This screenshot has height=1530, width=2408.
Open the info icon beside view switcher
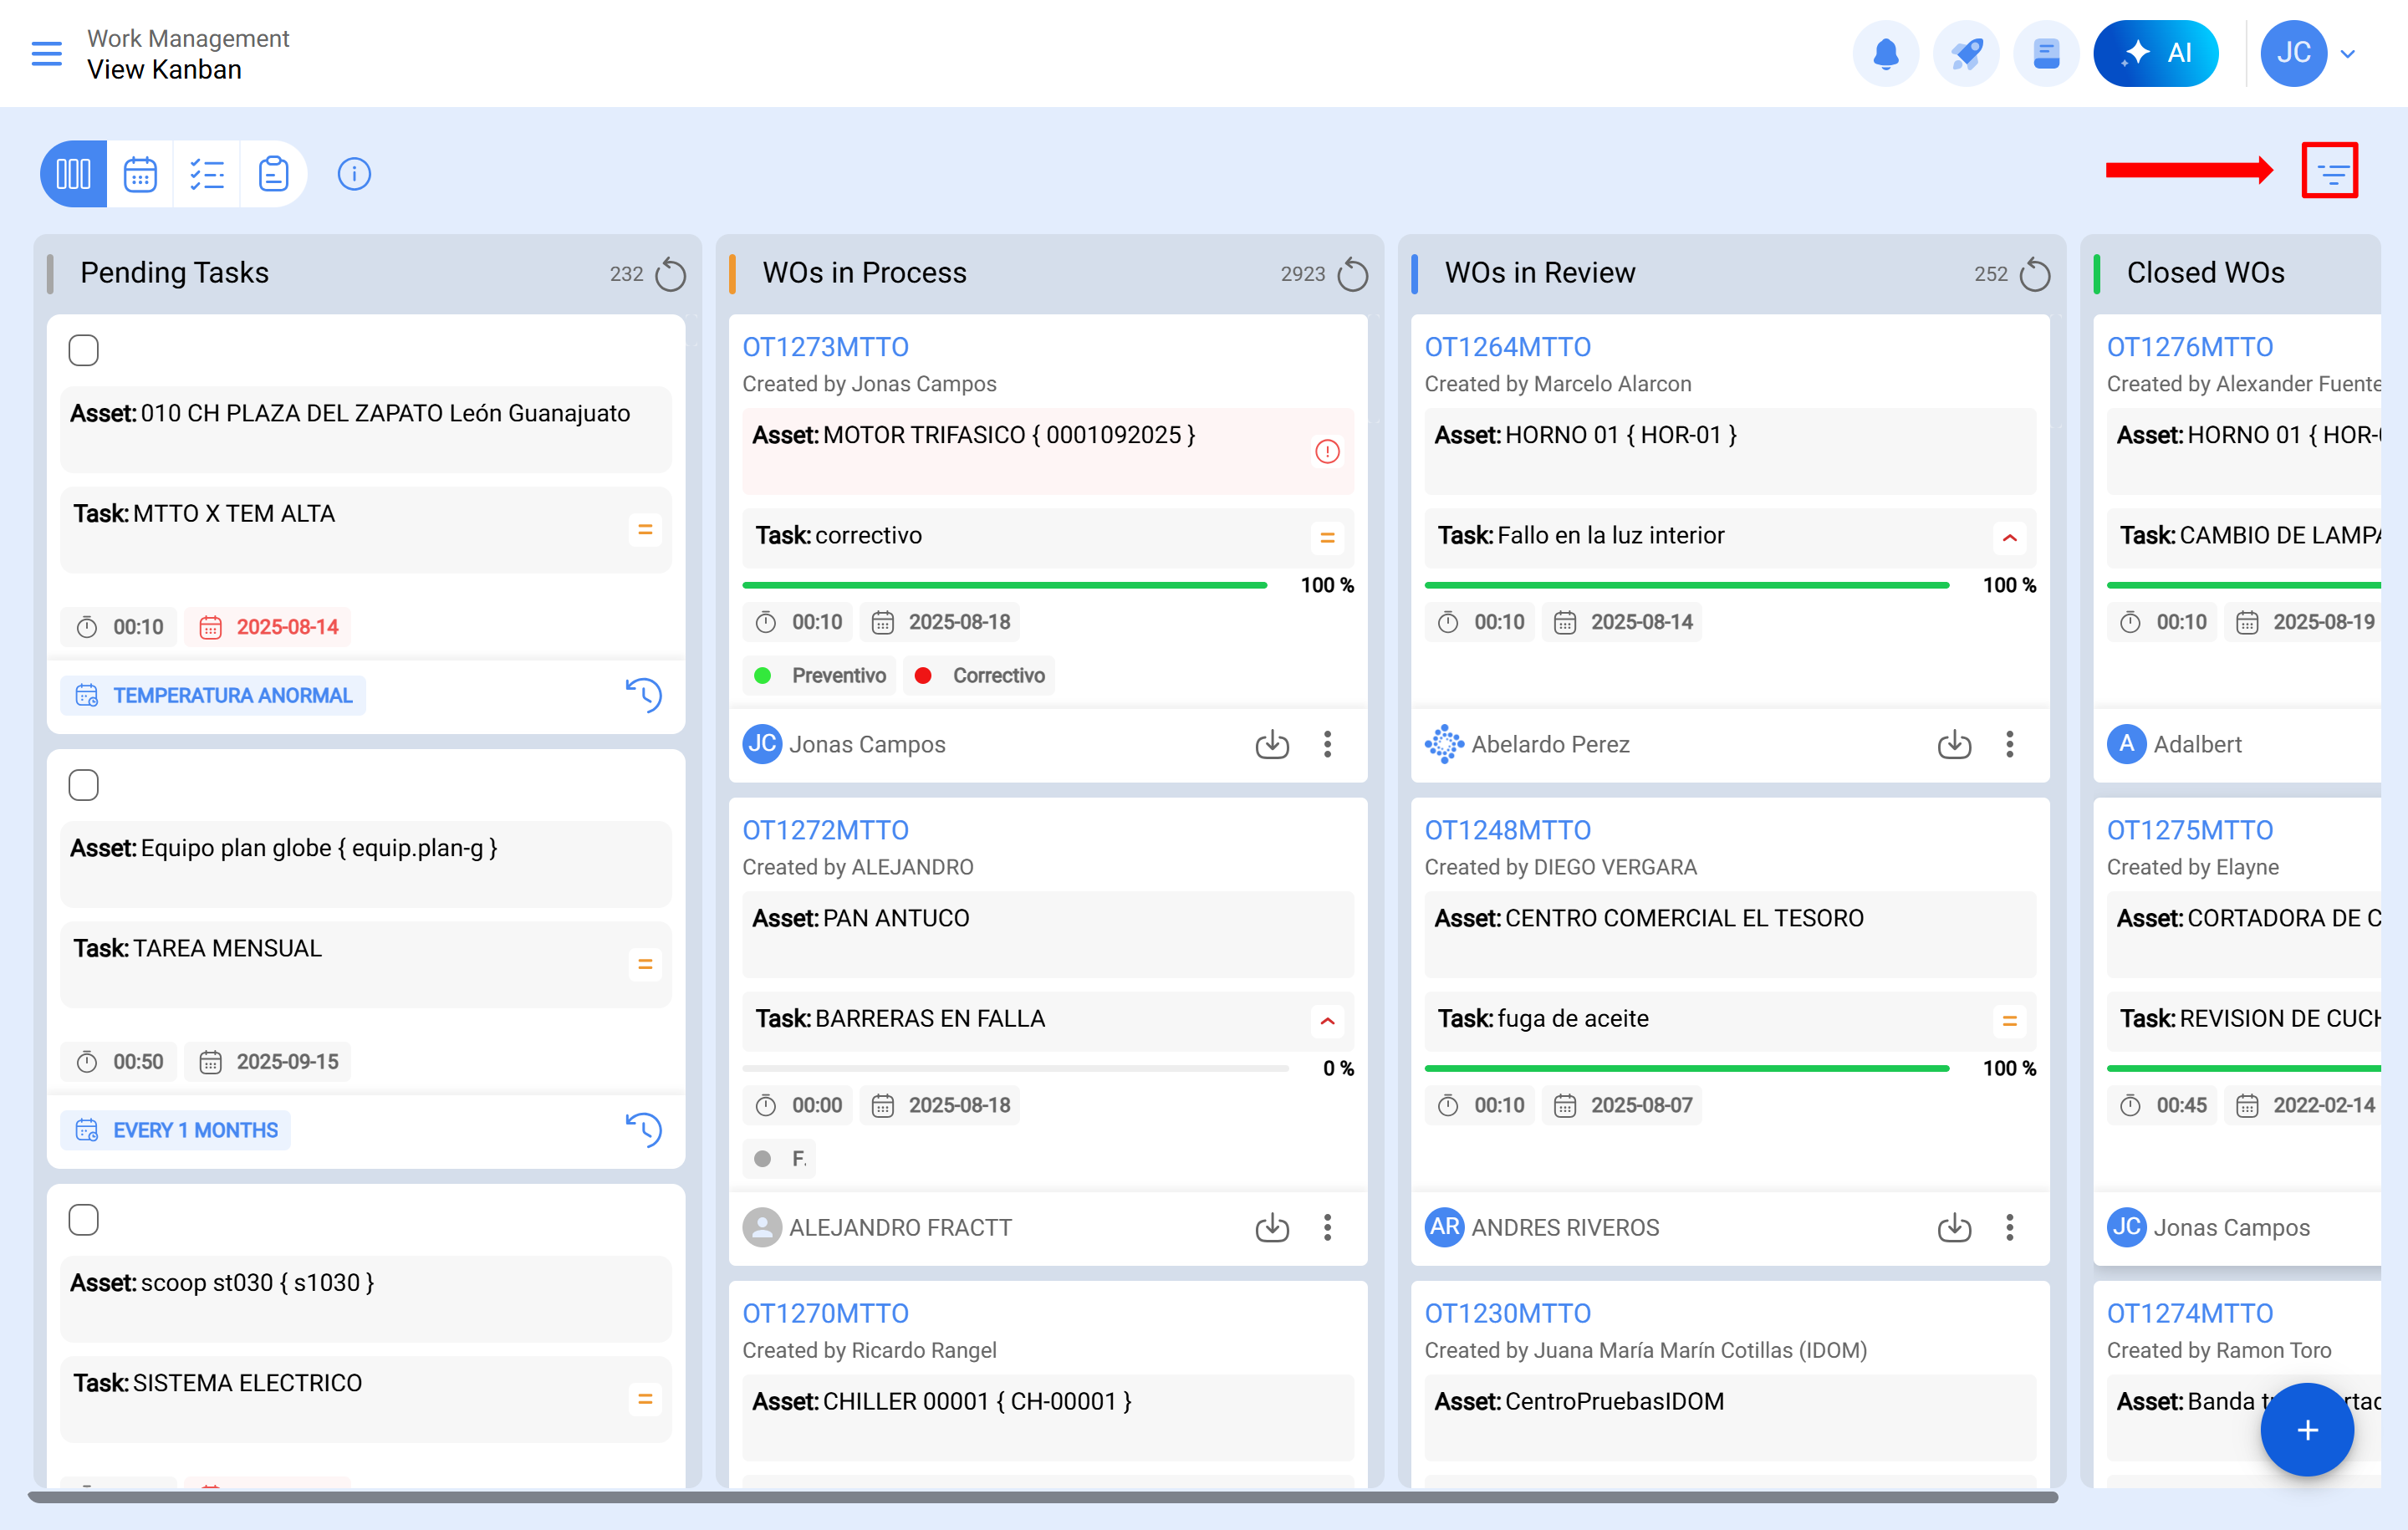354,174
